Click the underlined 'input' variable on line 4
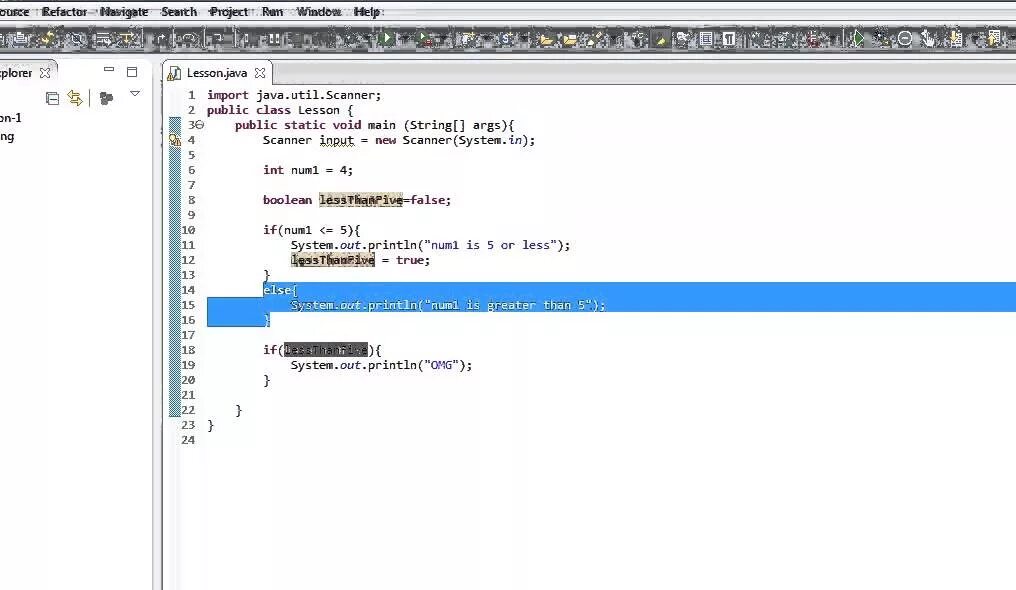Screen dimensions: 1016x590 point(337,140)
